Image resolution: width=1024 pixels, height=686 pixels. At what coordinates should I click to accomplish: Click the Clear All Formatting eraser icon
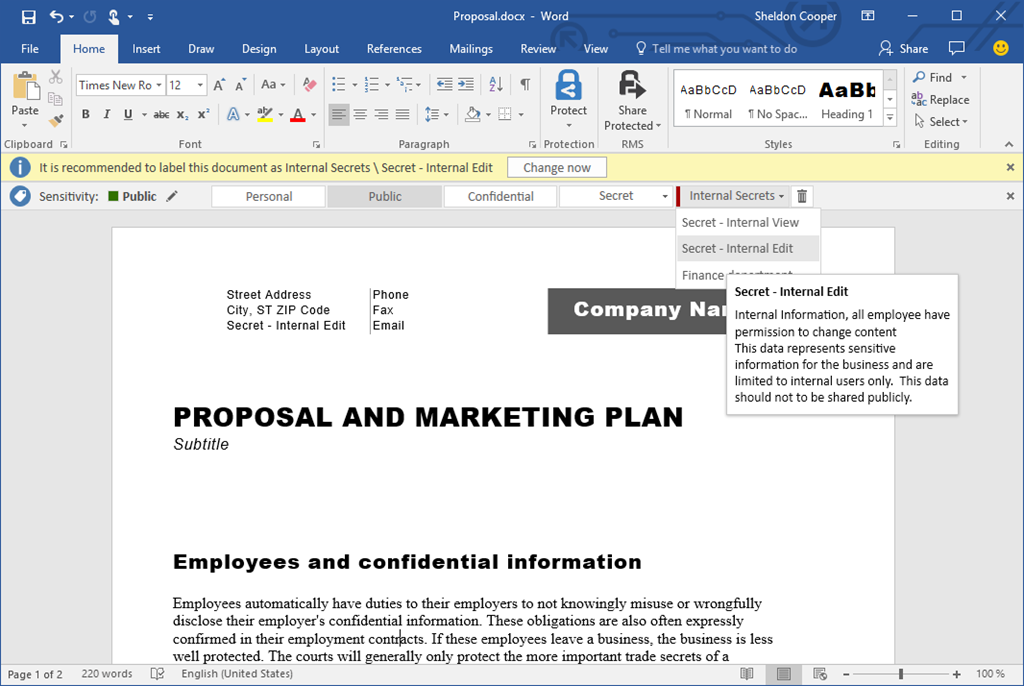click(309, 85)
